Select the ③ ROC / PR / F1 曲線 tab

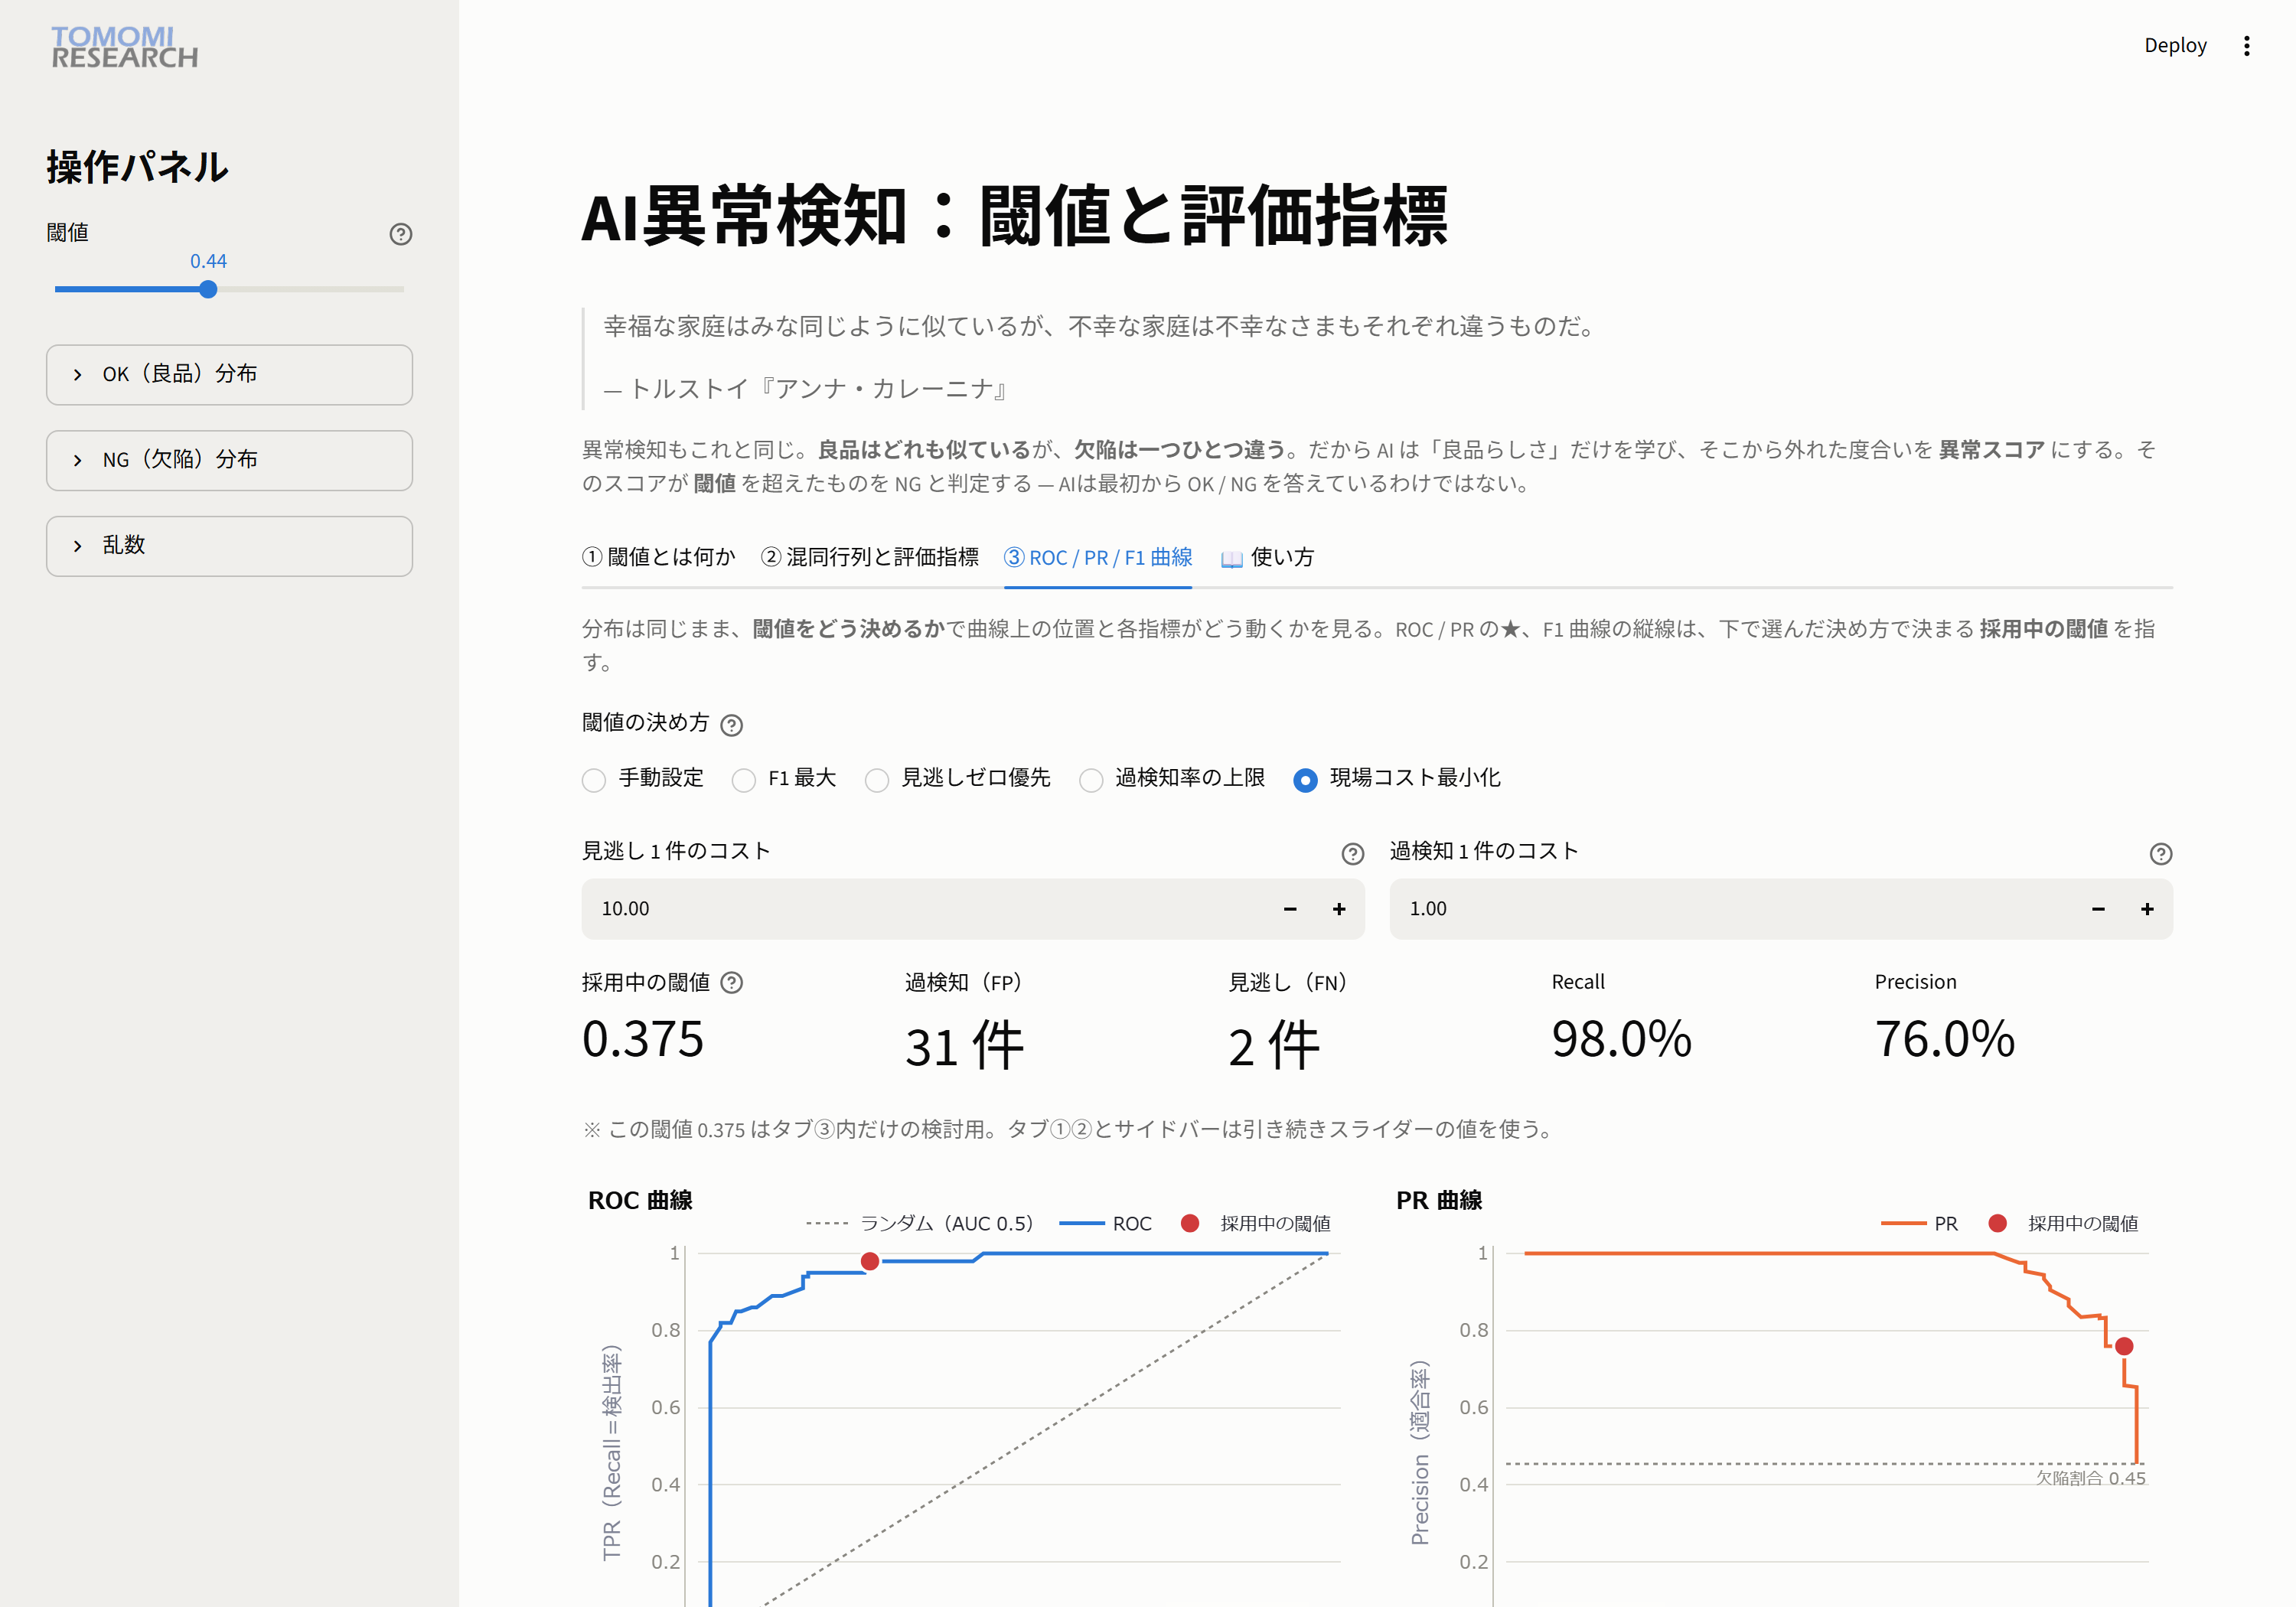[x=1098, y=558]
